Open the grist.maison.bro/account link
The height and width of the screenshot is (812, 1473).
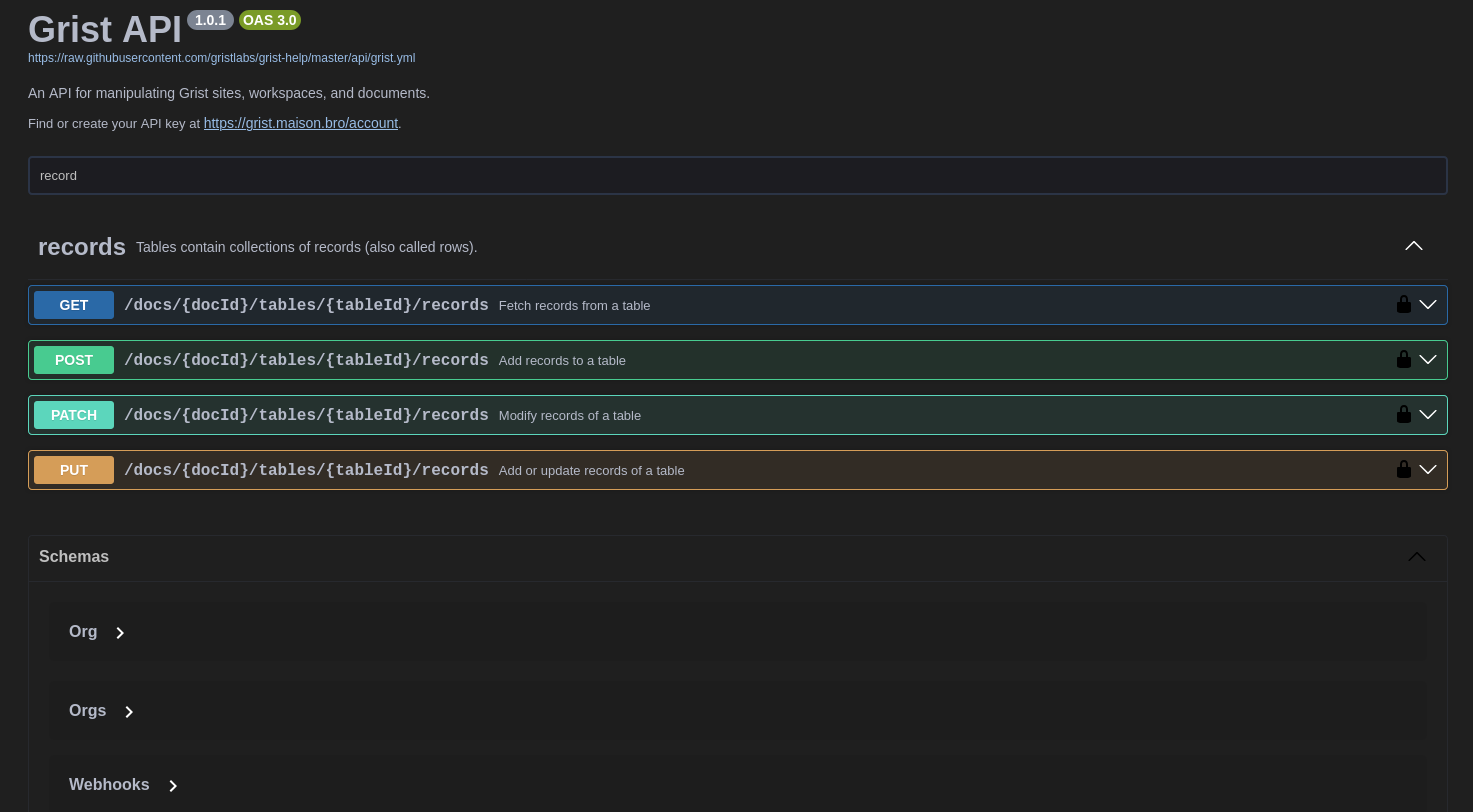pos(301,123)
